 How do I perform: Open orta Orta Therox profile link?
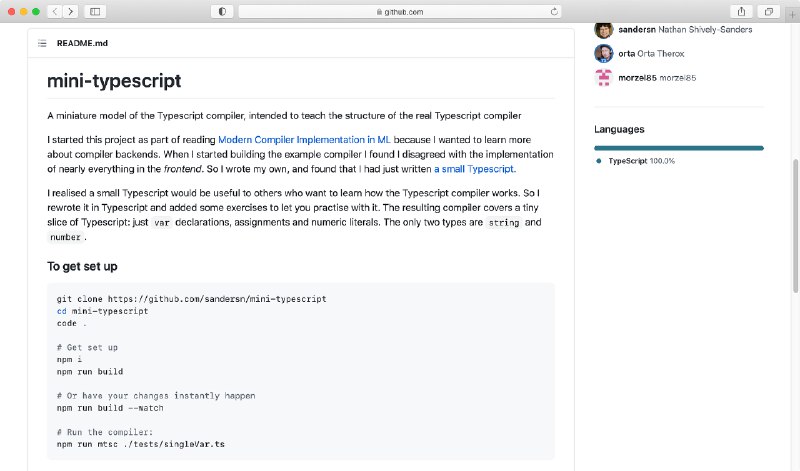click(x=651, y=54)
